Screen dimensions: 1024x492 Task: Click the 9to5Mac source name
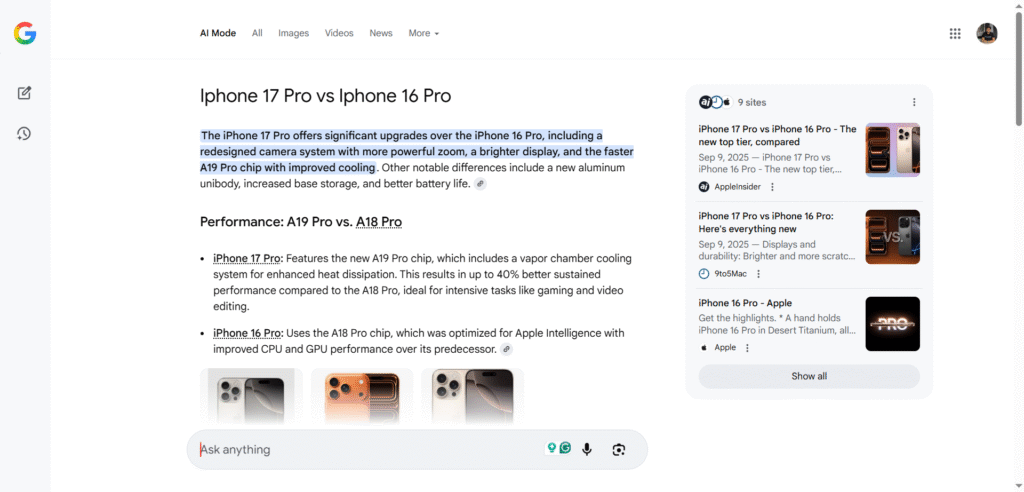(731, 274)
